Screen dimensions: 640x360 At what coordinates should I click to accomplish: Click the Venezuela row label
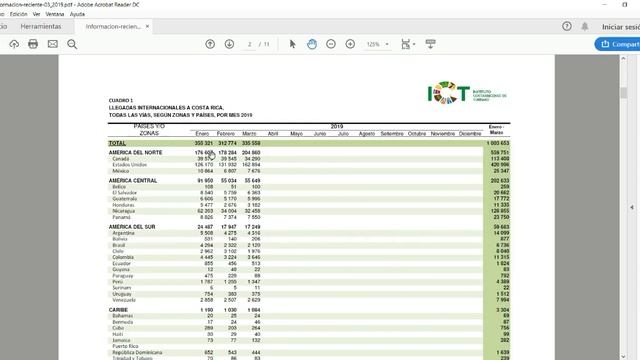(x=124, y=300)
